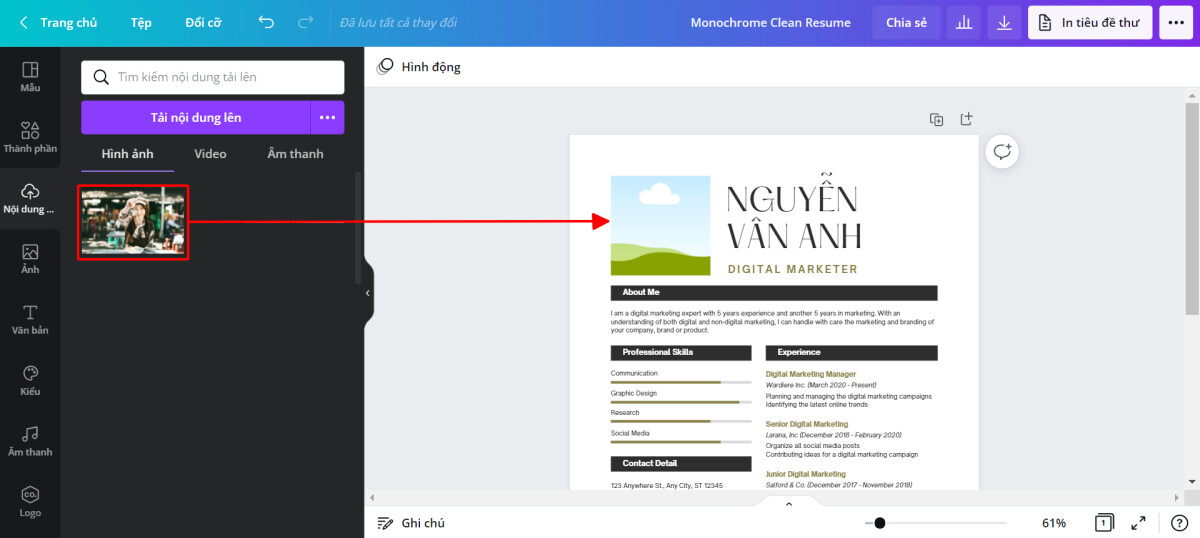Open the Ảnh photos panel
This screenshot has height=538, width=1200.
[30, 259]
